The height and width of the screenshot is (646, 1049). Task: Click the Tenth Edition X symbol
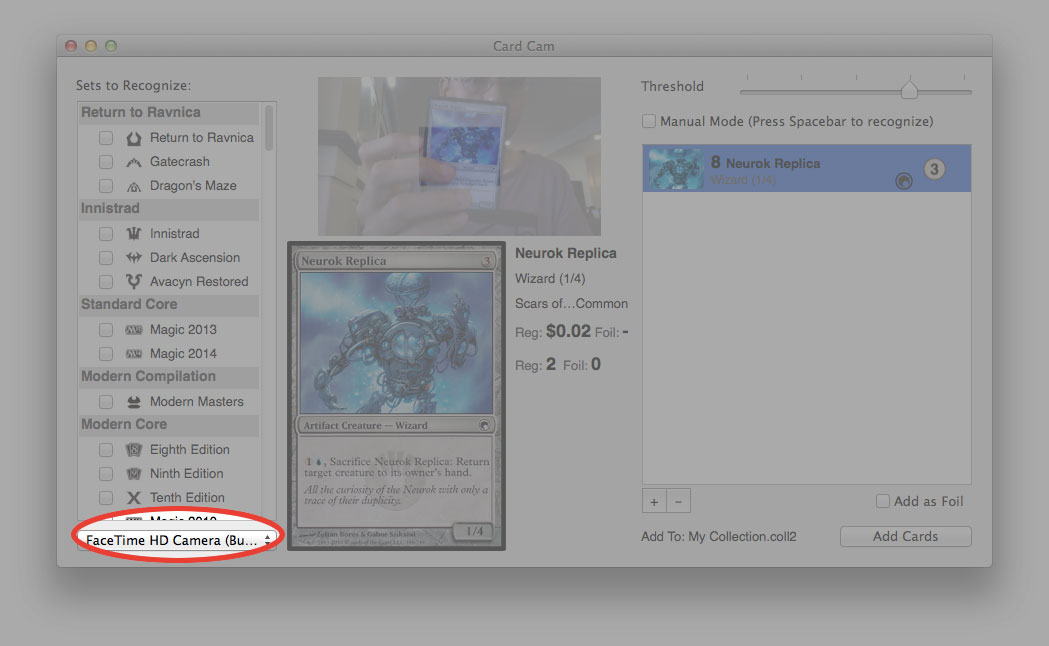[134, 497]
